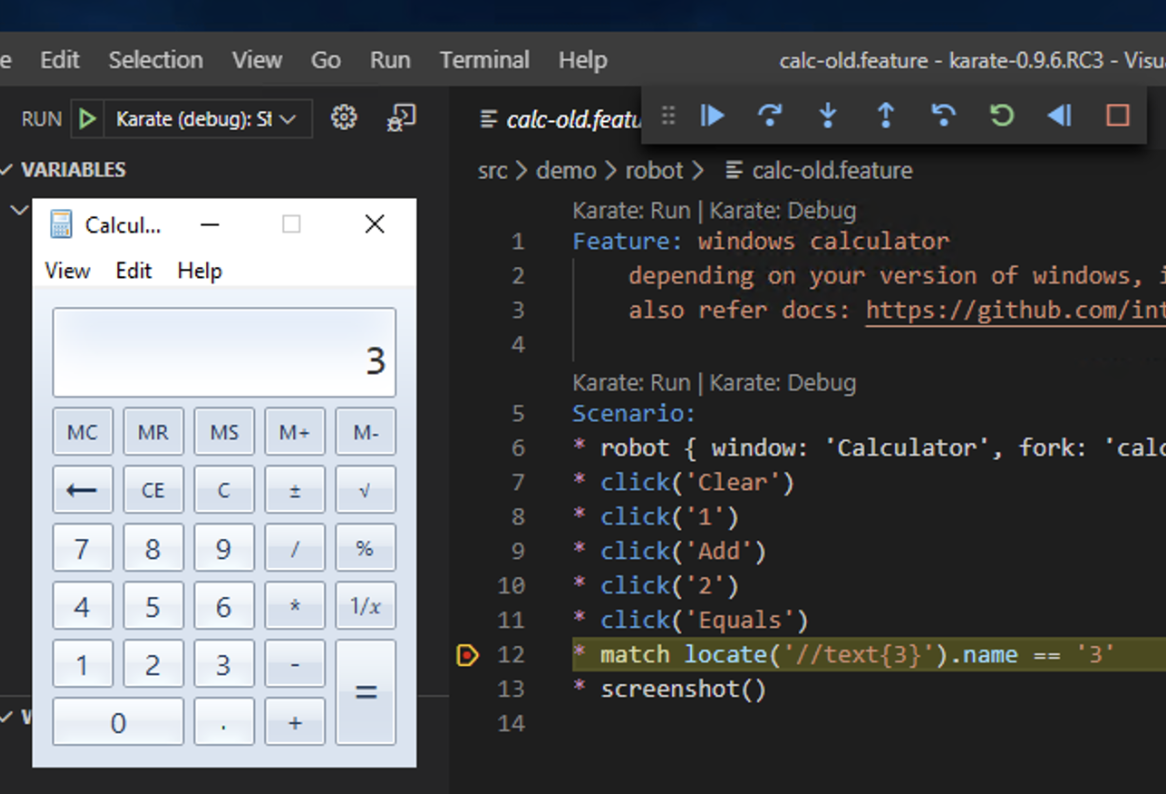Screen dimensions: 1166x794
Task: Open the Calculator View menu
Action: coord(67,271)
